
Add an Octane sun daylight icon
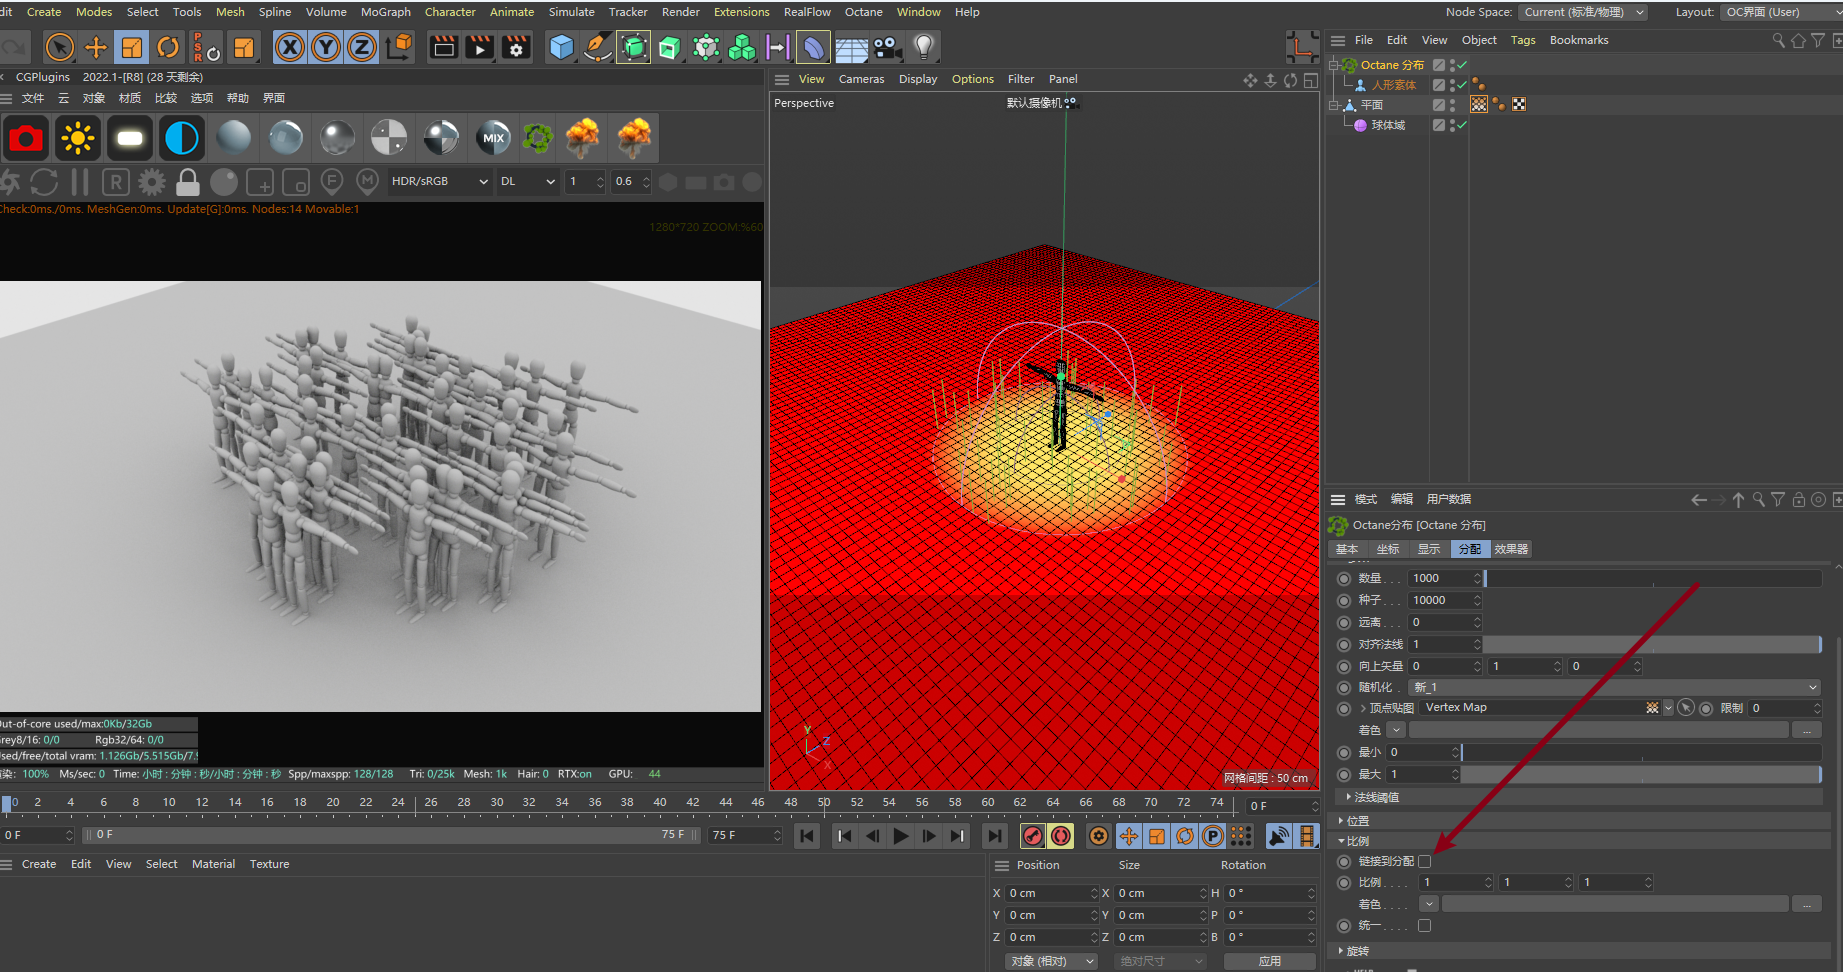78,138
